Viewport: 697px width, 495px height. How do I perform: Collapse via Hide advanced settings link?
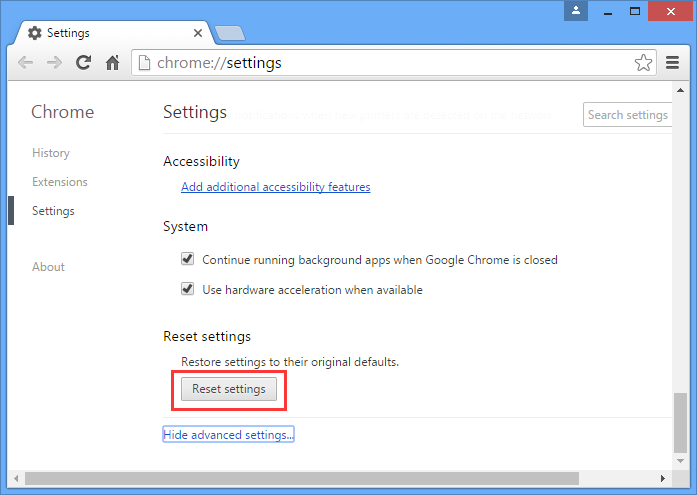(228, 435)
